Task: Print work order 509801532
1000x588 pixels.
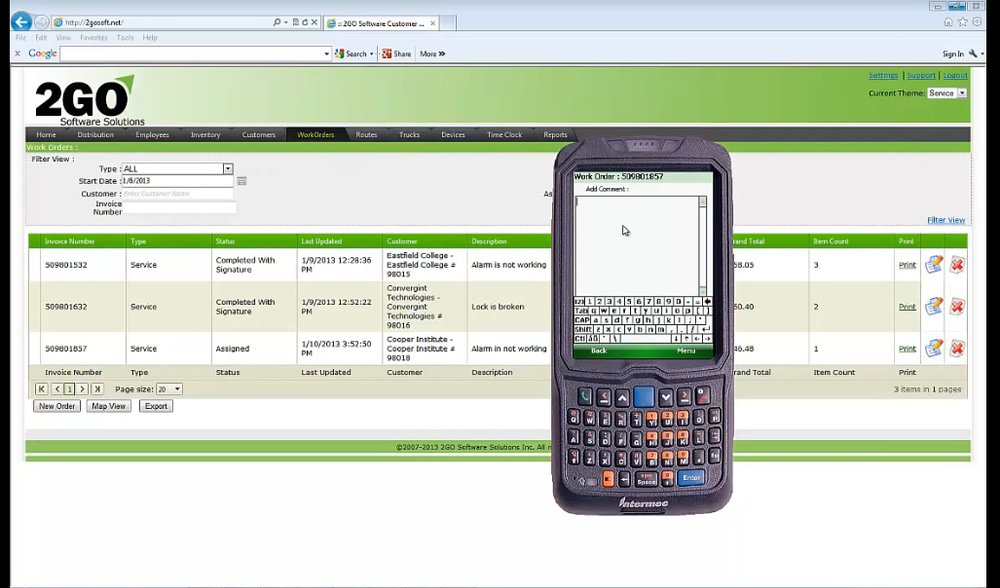Action: pyautogui.click(x=907, y=265)
